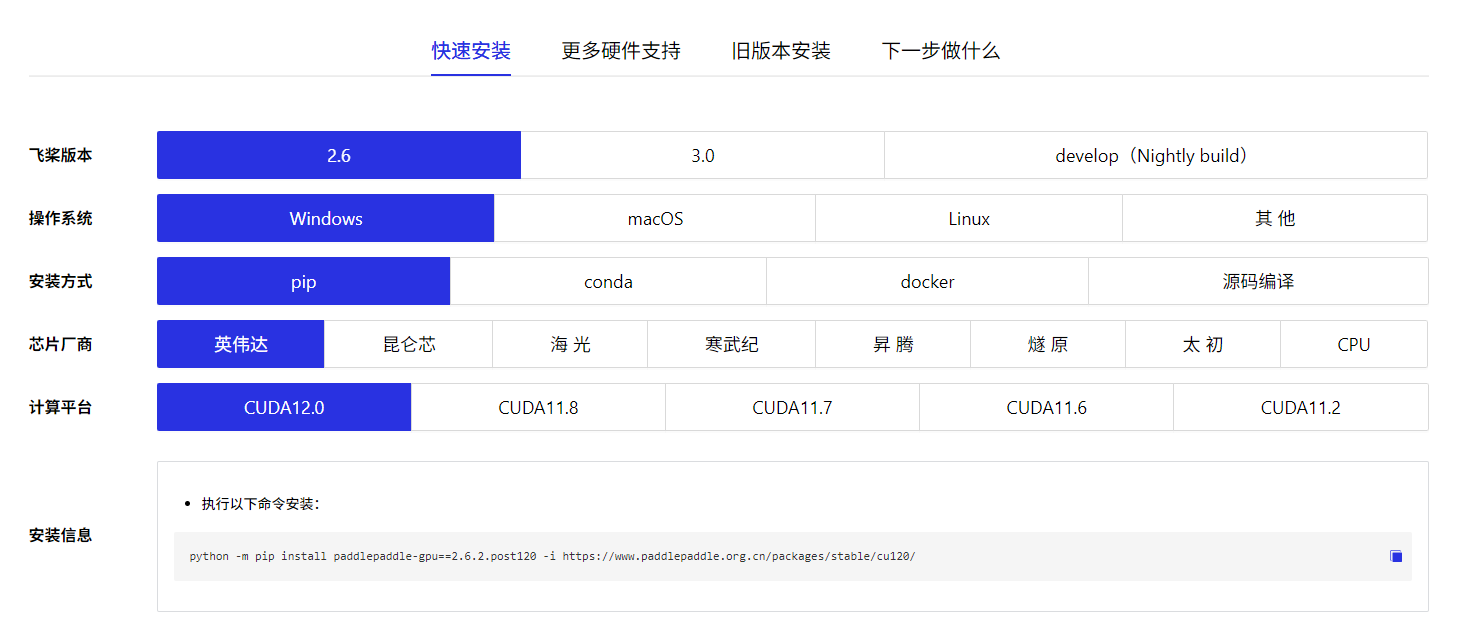The height and width of the screenshot is (627, 1460).
Task: Select PaddlePaddle version 3.0
Action: [702, 155]
